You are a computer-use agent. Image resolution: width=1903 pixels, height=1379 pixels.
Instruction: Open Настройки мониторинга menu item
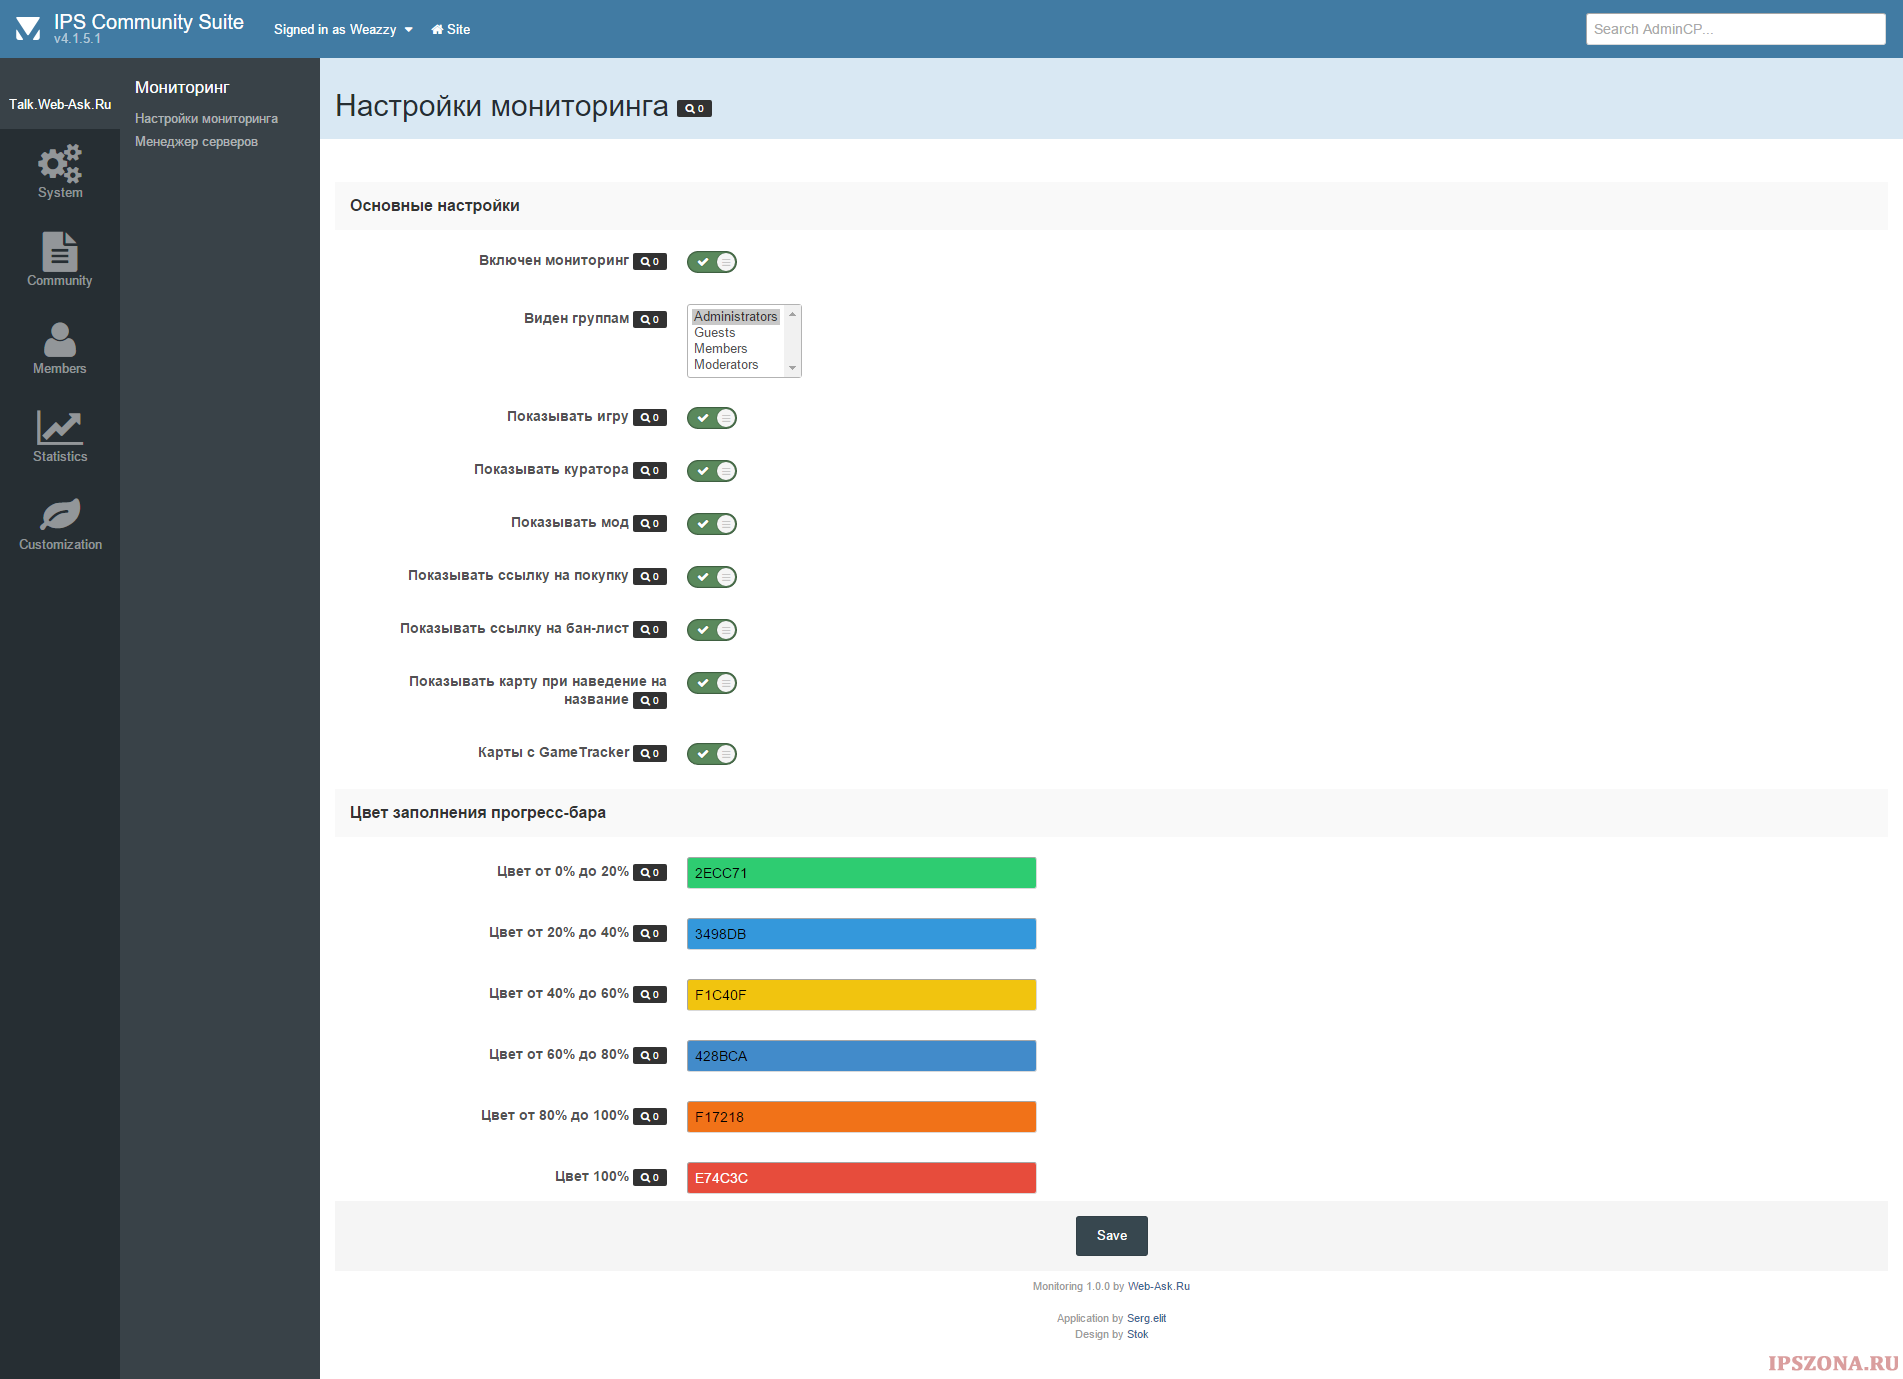(207, 119)
